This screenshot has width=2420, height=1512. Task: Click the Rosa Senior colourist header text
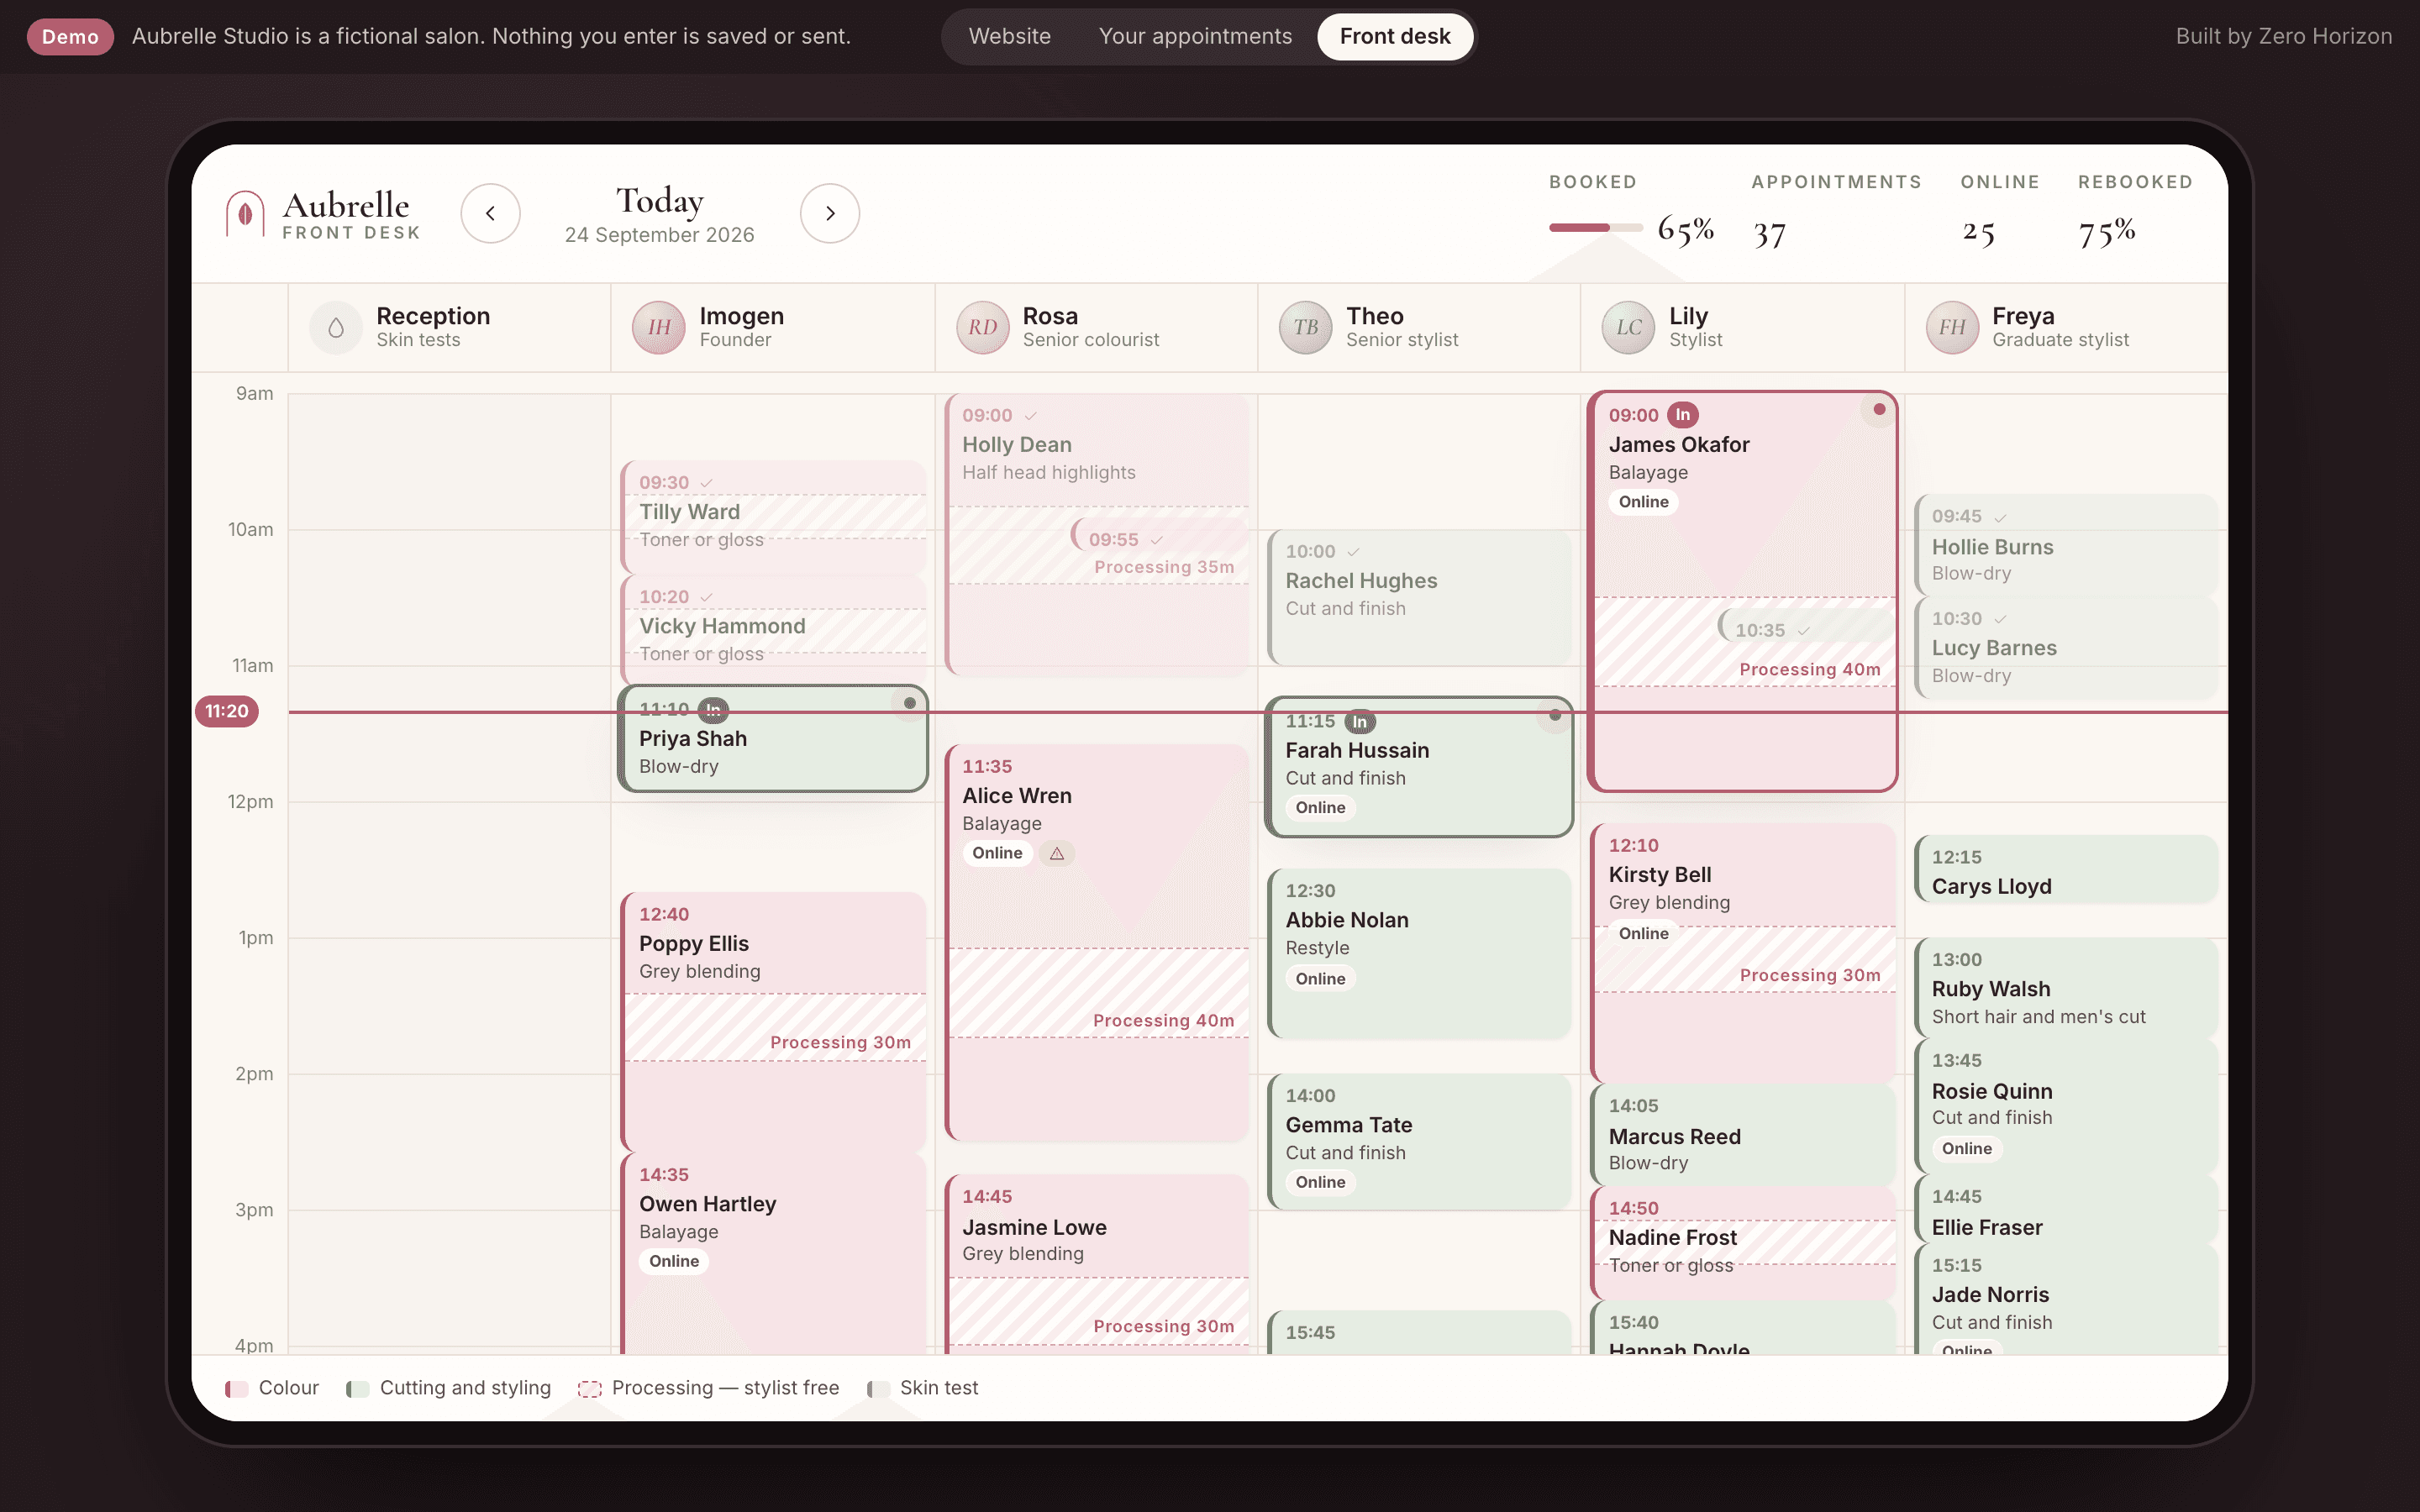1090,327
